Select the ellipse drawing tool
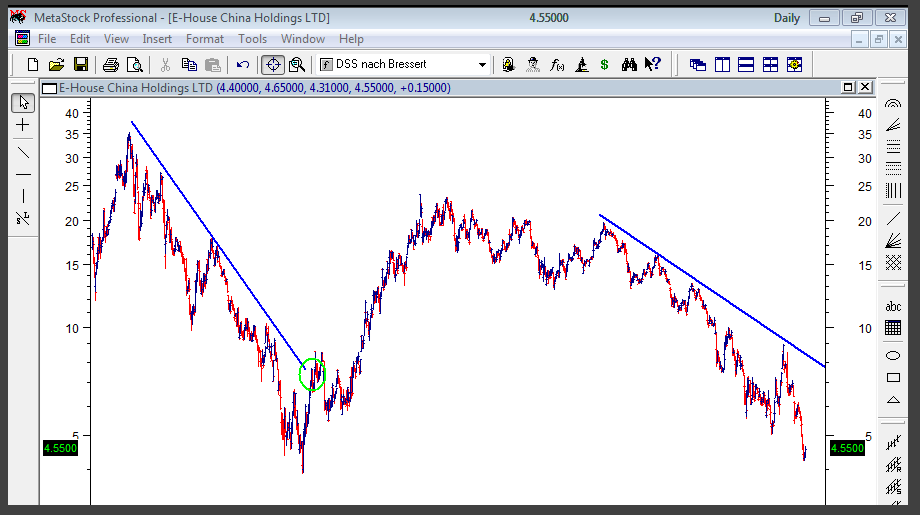The height and width of the screenshot is (515, 920). click(893, 355)
